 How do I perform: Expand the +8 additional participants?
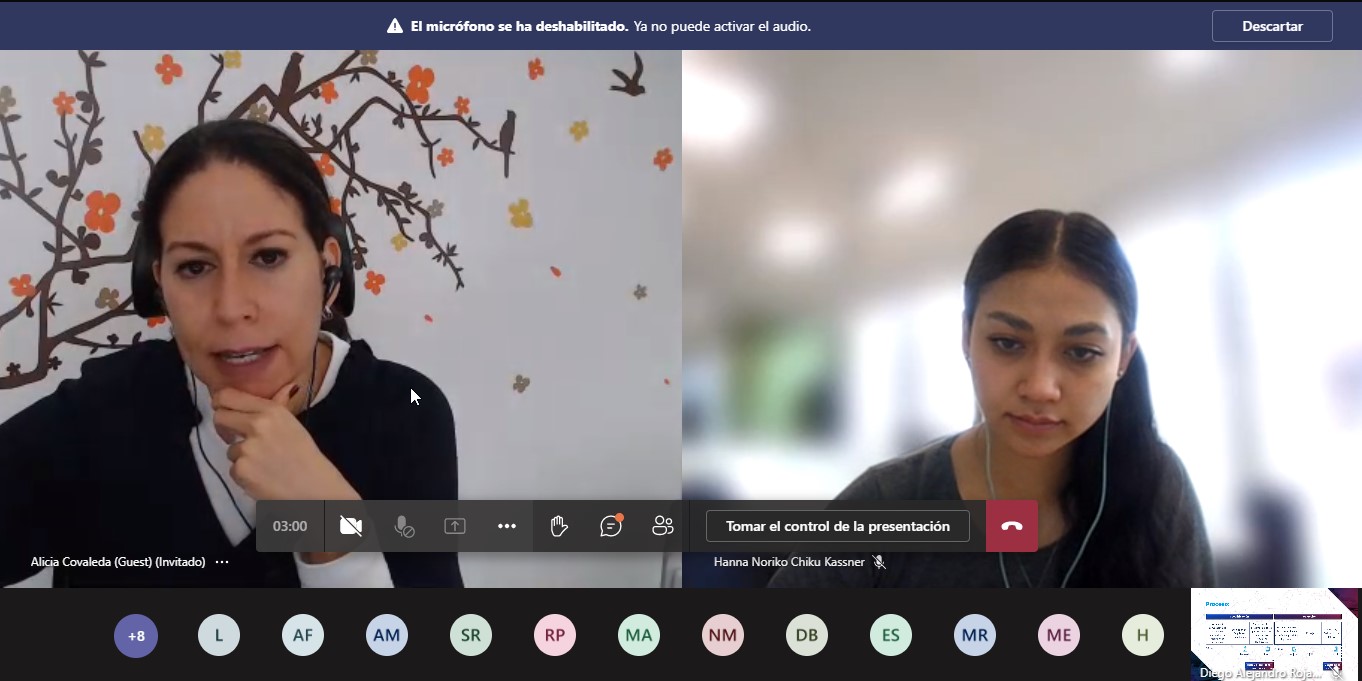(136, 635)
